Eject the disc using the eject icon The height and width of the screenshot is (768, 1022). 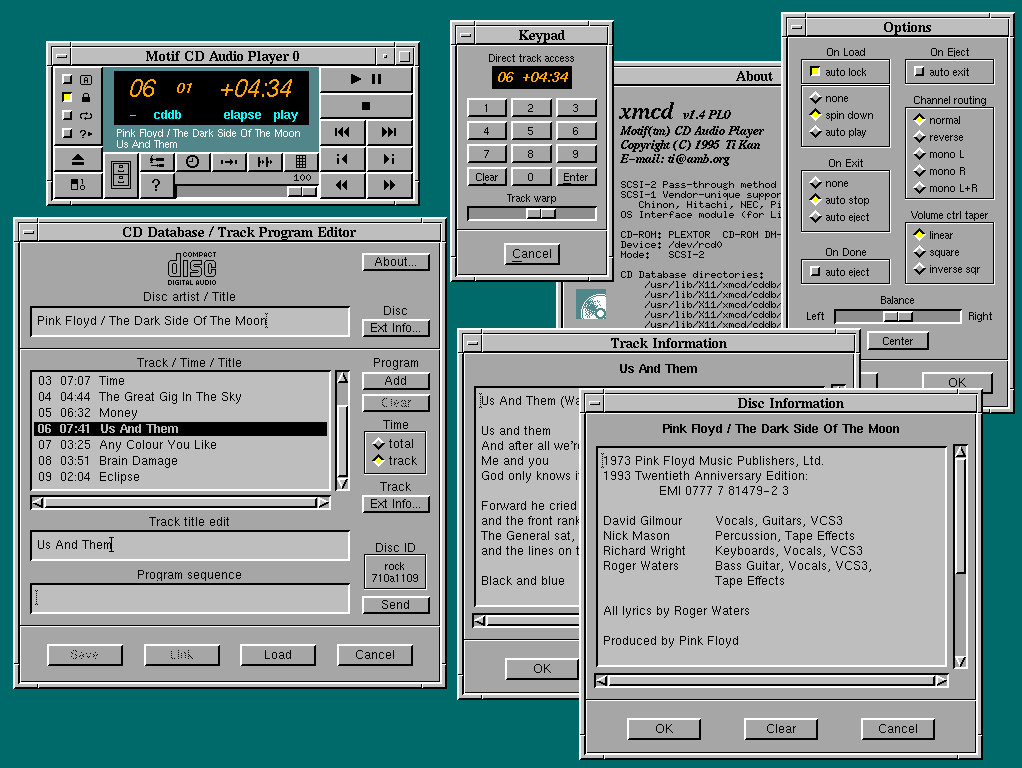[77, 160]
